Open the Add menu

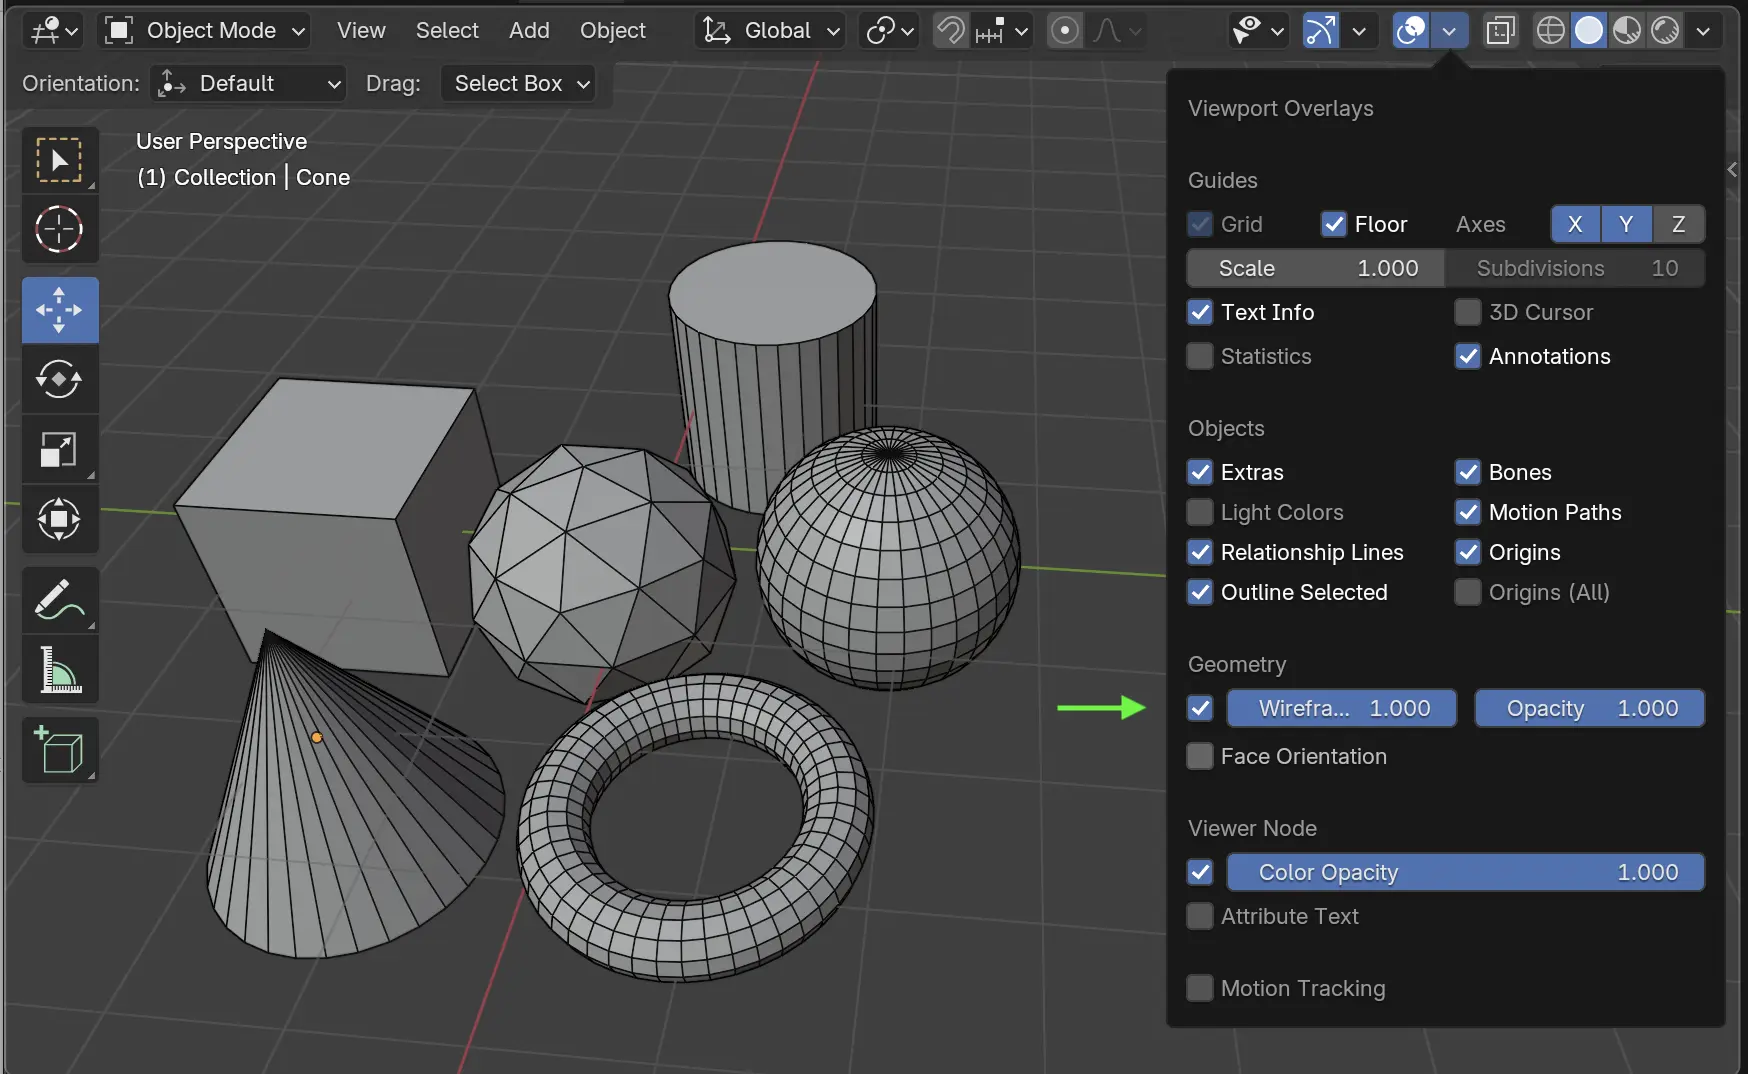click(x=529, y=31)
